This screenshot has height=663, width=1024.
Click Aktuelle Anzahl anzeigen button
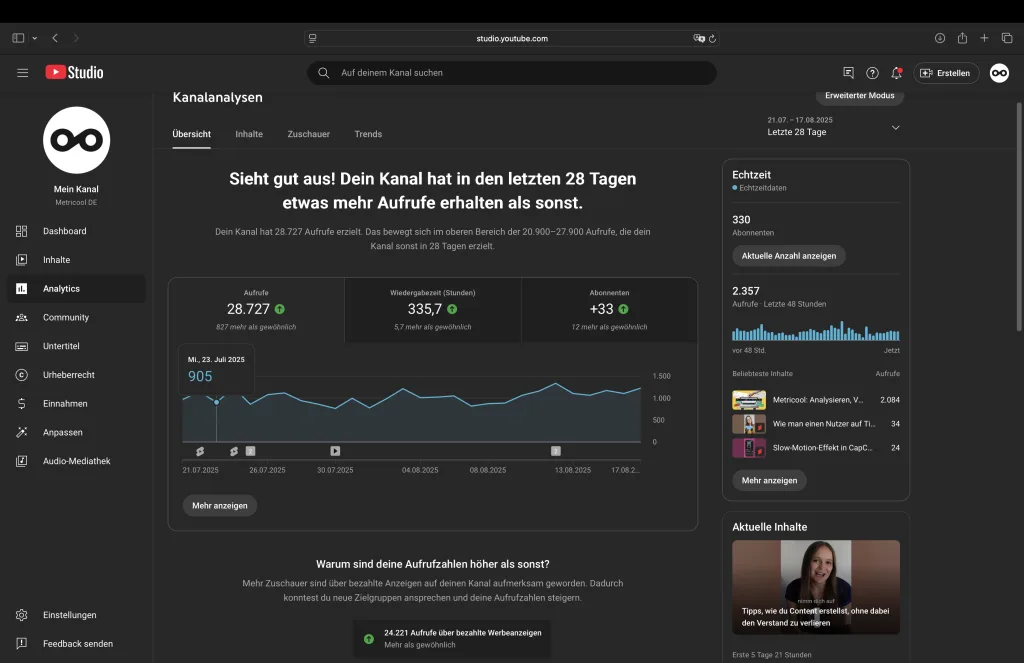click(x=789, y=256)
